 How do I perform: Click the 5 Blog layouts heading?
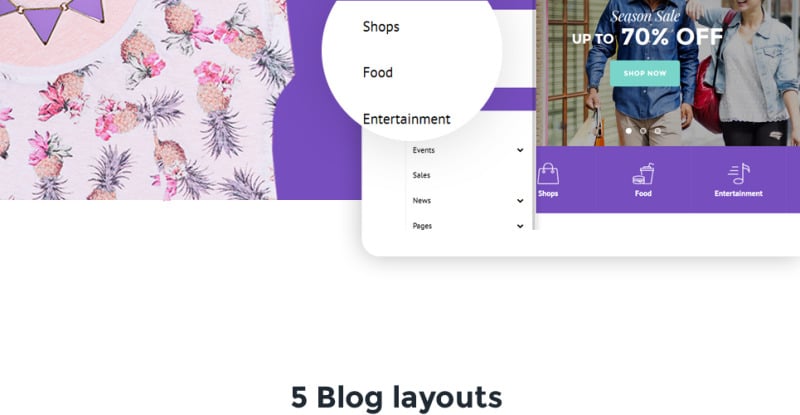point(396,397)
